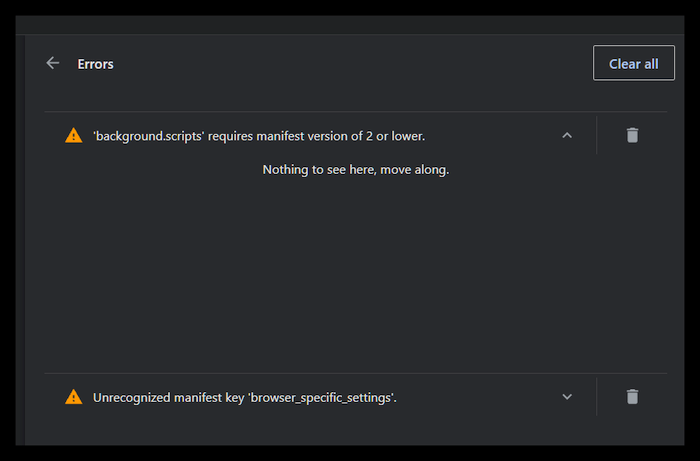Click the 'background.scripts' requires manifest version text
The width and height of the screenshot is (700, 461).
(x=259, y=135)
